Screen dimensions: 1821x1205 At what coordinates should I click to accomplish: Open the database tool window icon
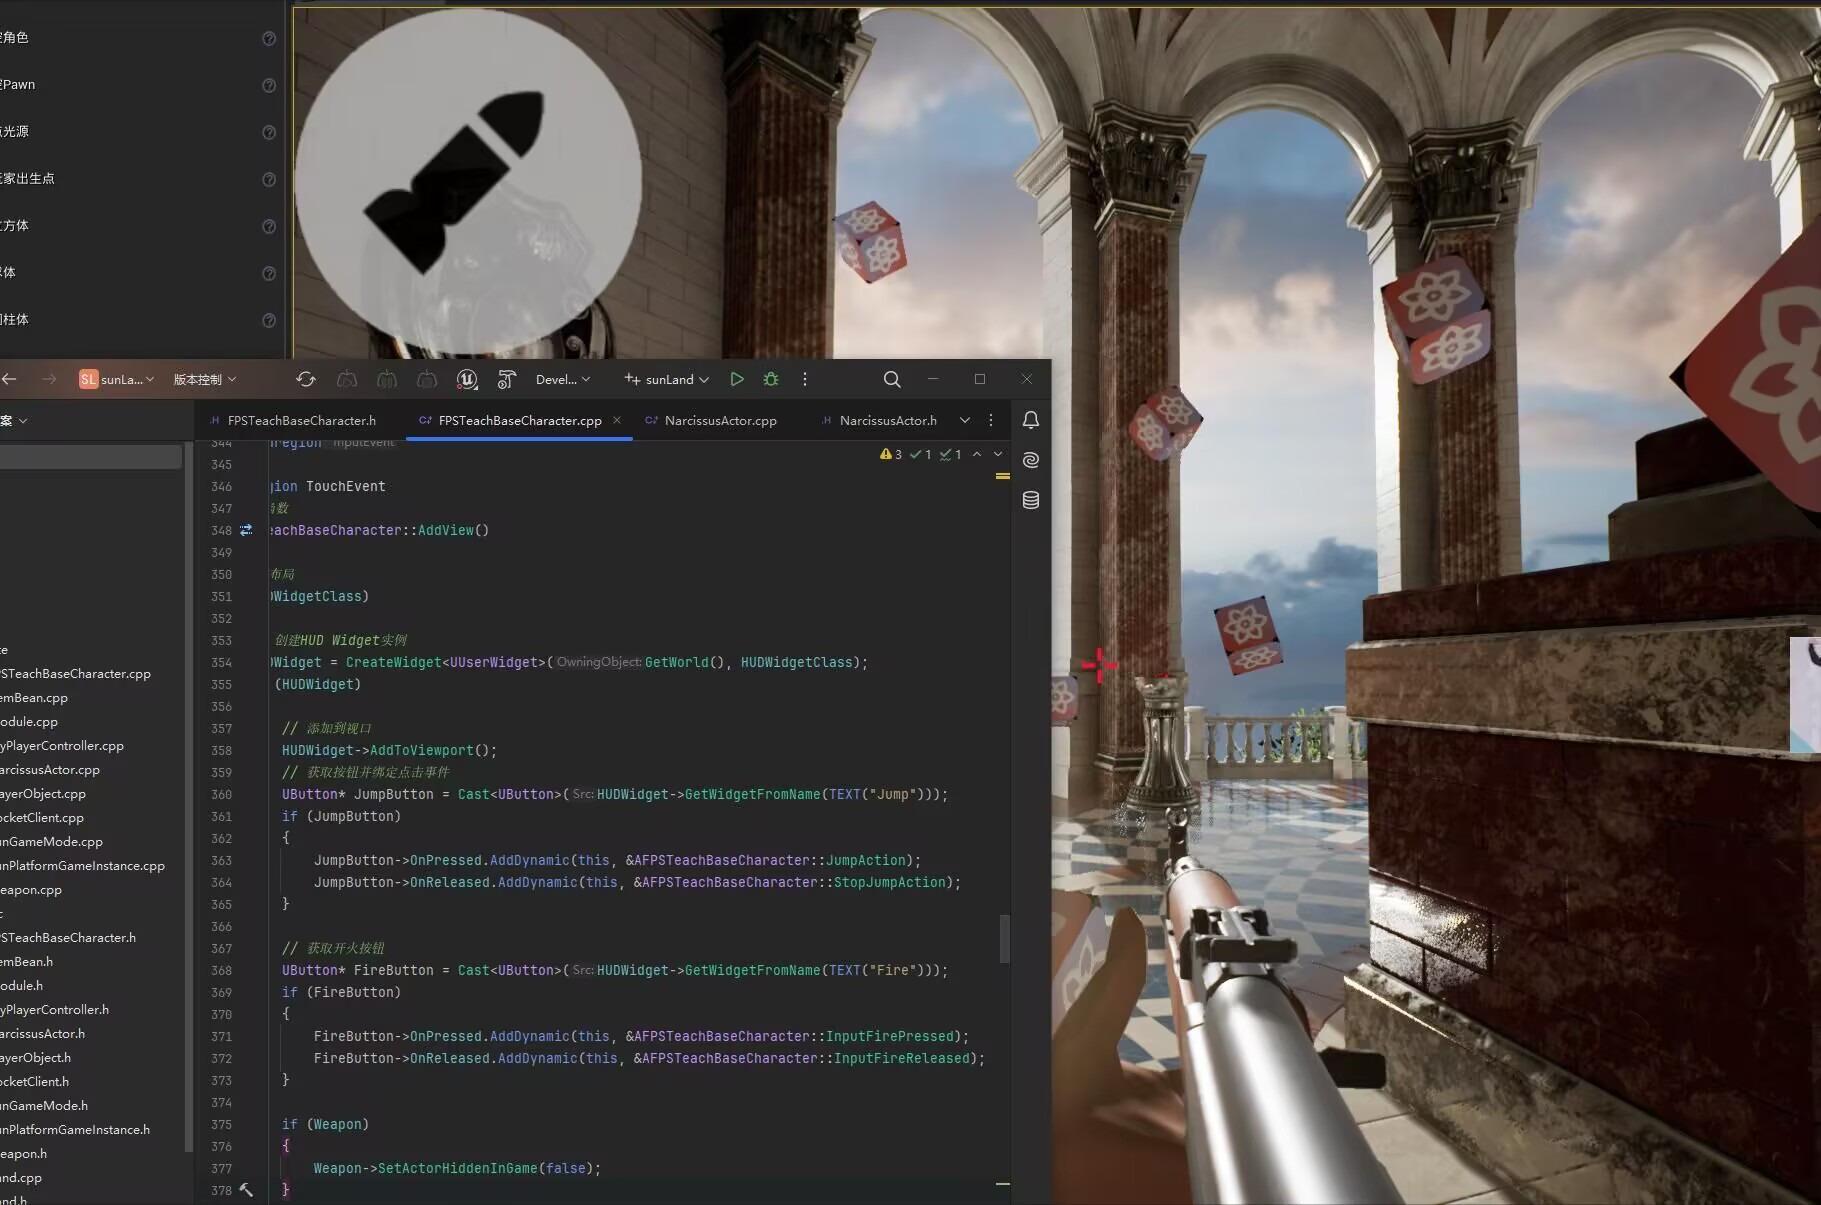point(1030,500)
